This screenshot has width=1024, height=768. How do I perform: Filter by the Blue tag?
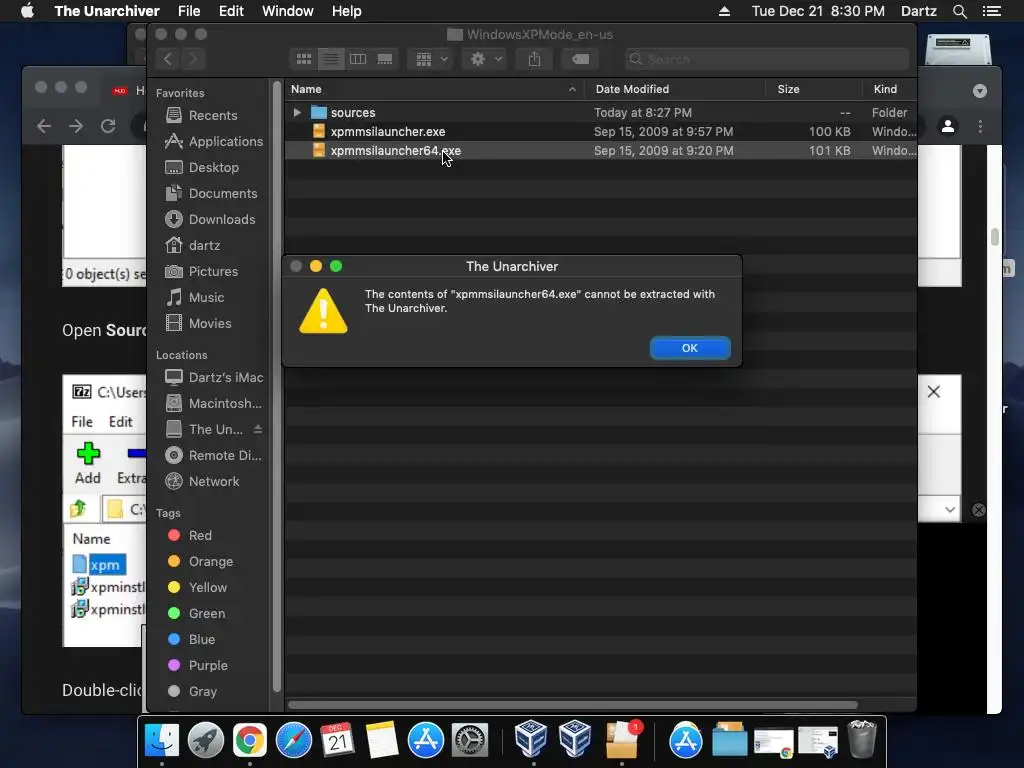[191, 639]
